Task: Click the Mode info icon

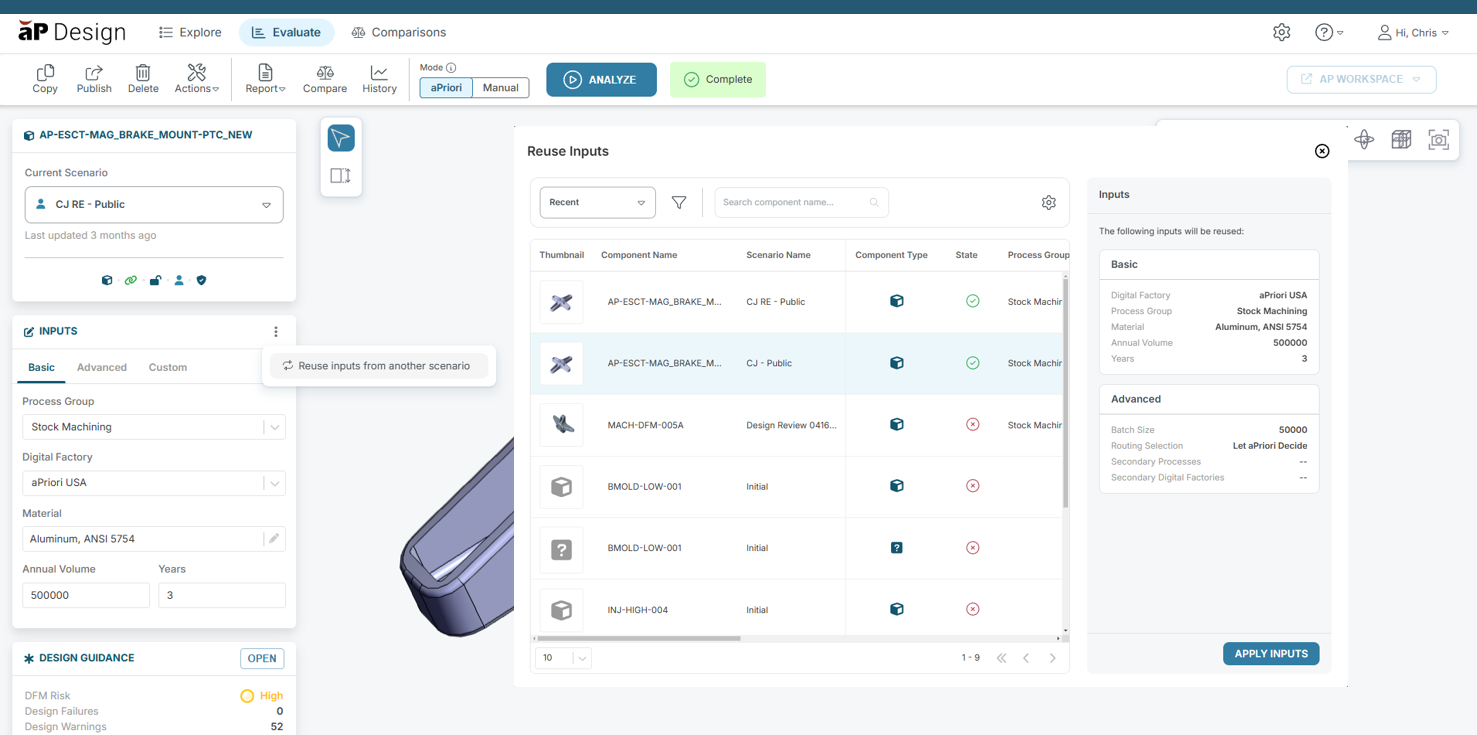Action: pyautogui.click(x=451, y=68)
